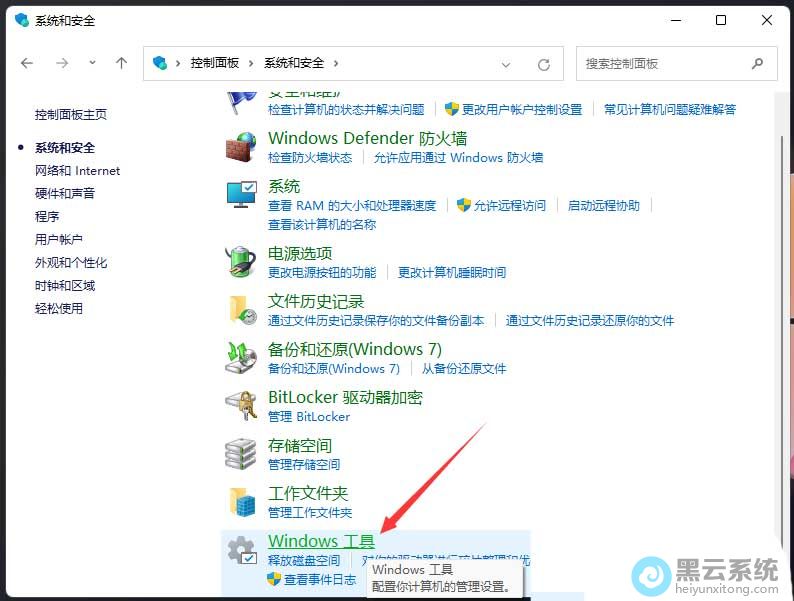Click the Power Options battery icon
The image size is (794, 601).
(241, 262)
